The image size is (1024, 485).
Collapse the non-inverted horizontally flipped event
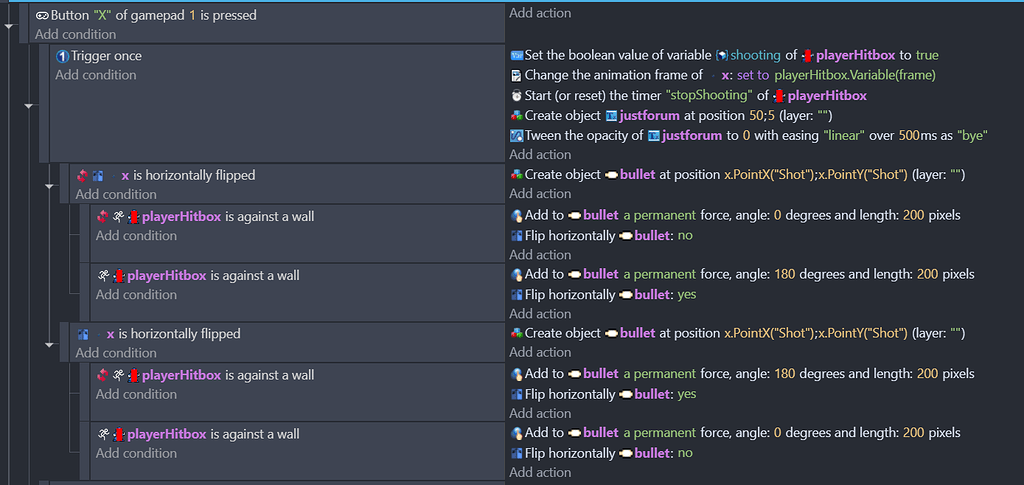tap(50, 345)
